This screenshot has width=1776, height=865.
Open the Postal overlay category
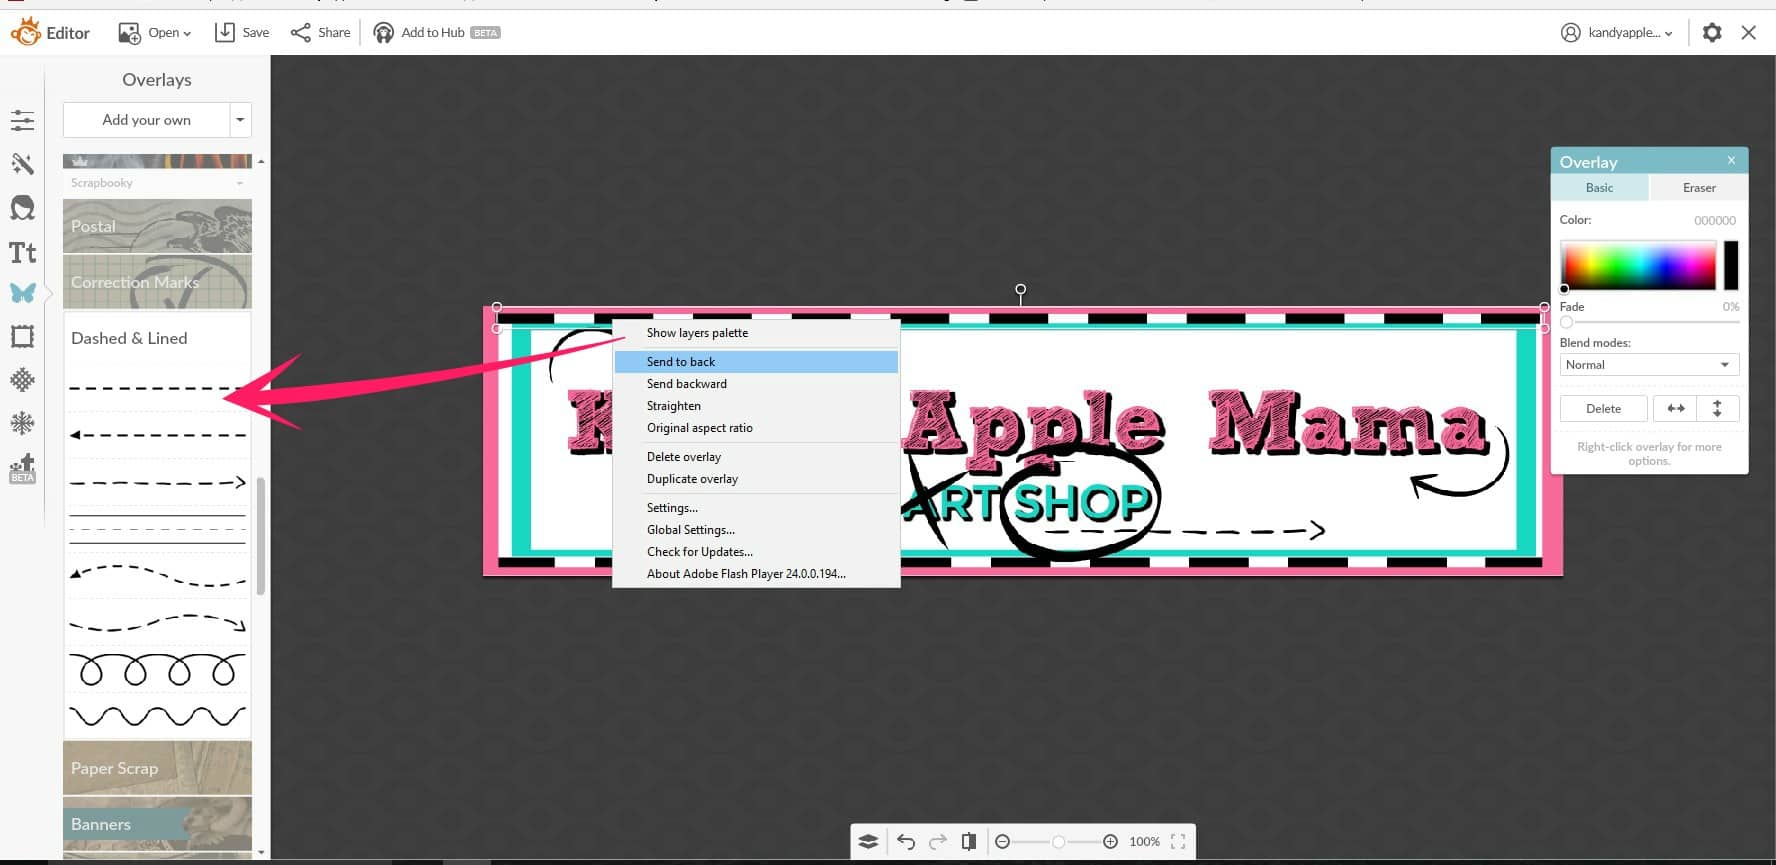pyautogui.click(x=157, y=226)
